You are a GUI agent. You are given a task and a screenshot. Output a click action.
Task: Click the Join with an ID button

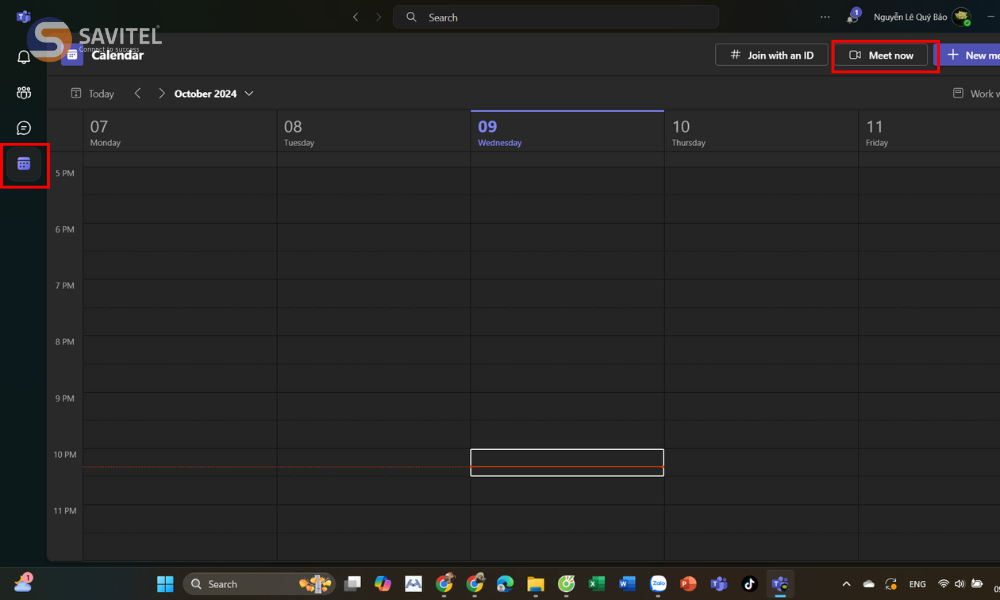(x=771, y=55)
